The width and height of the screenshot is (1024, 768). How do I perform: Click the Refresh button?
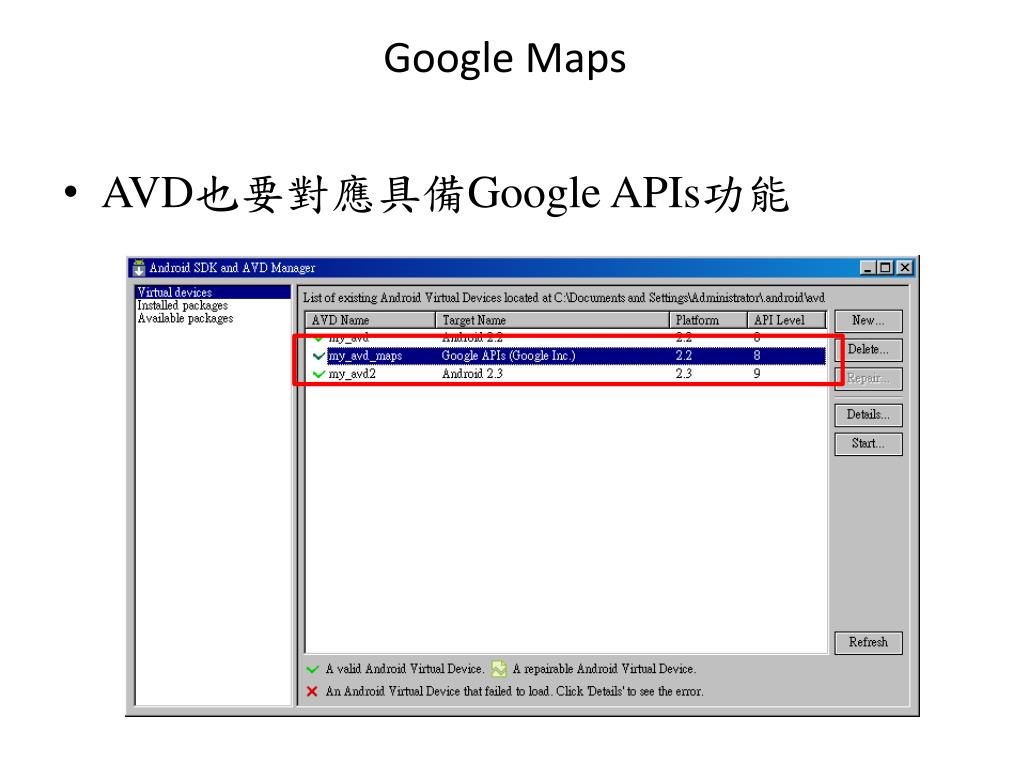coord(868,643)
